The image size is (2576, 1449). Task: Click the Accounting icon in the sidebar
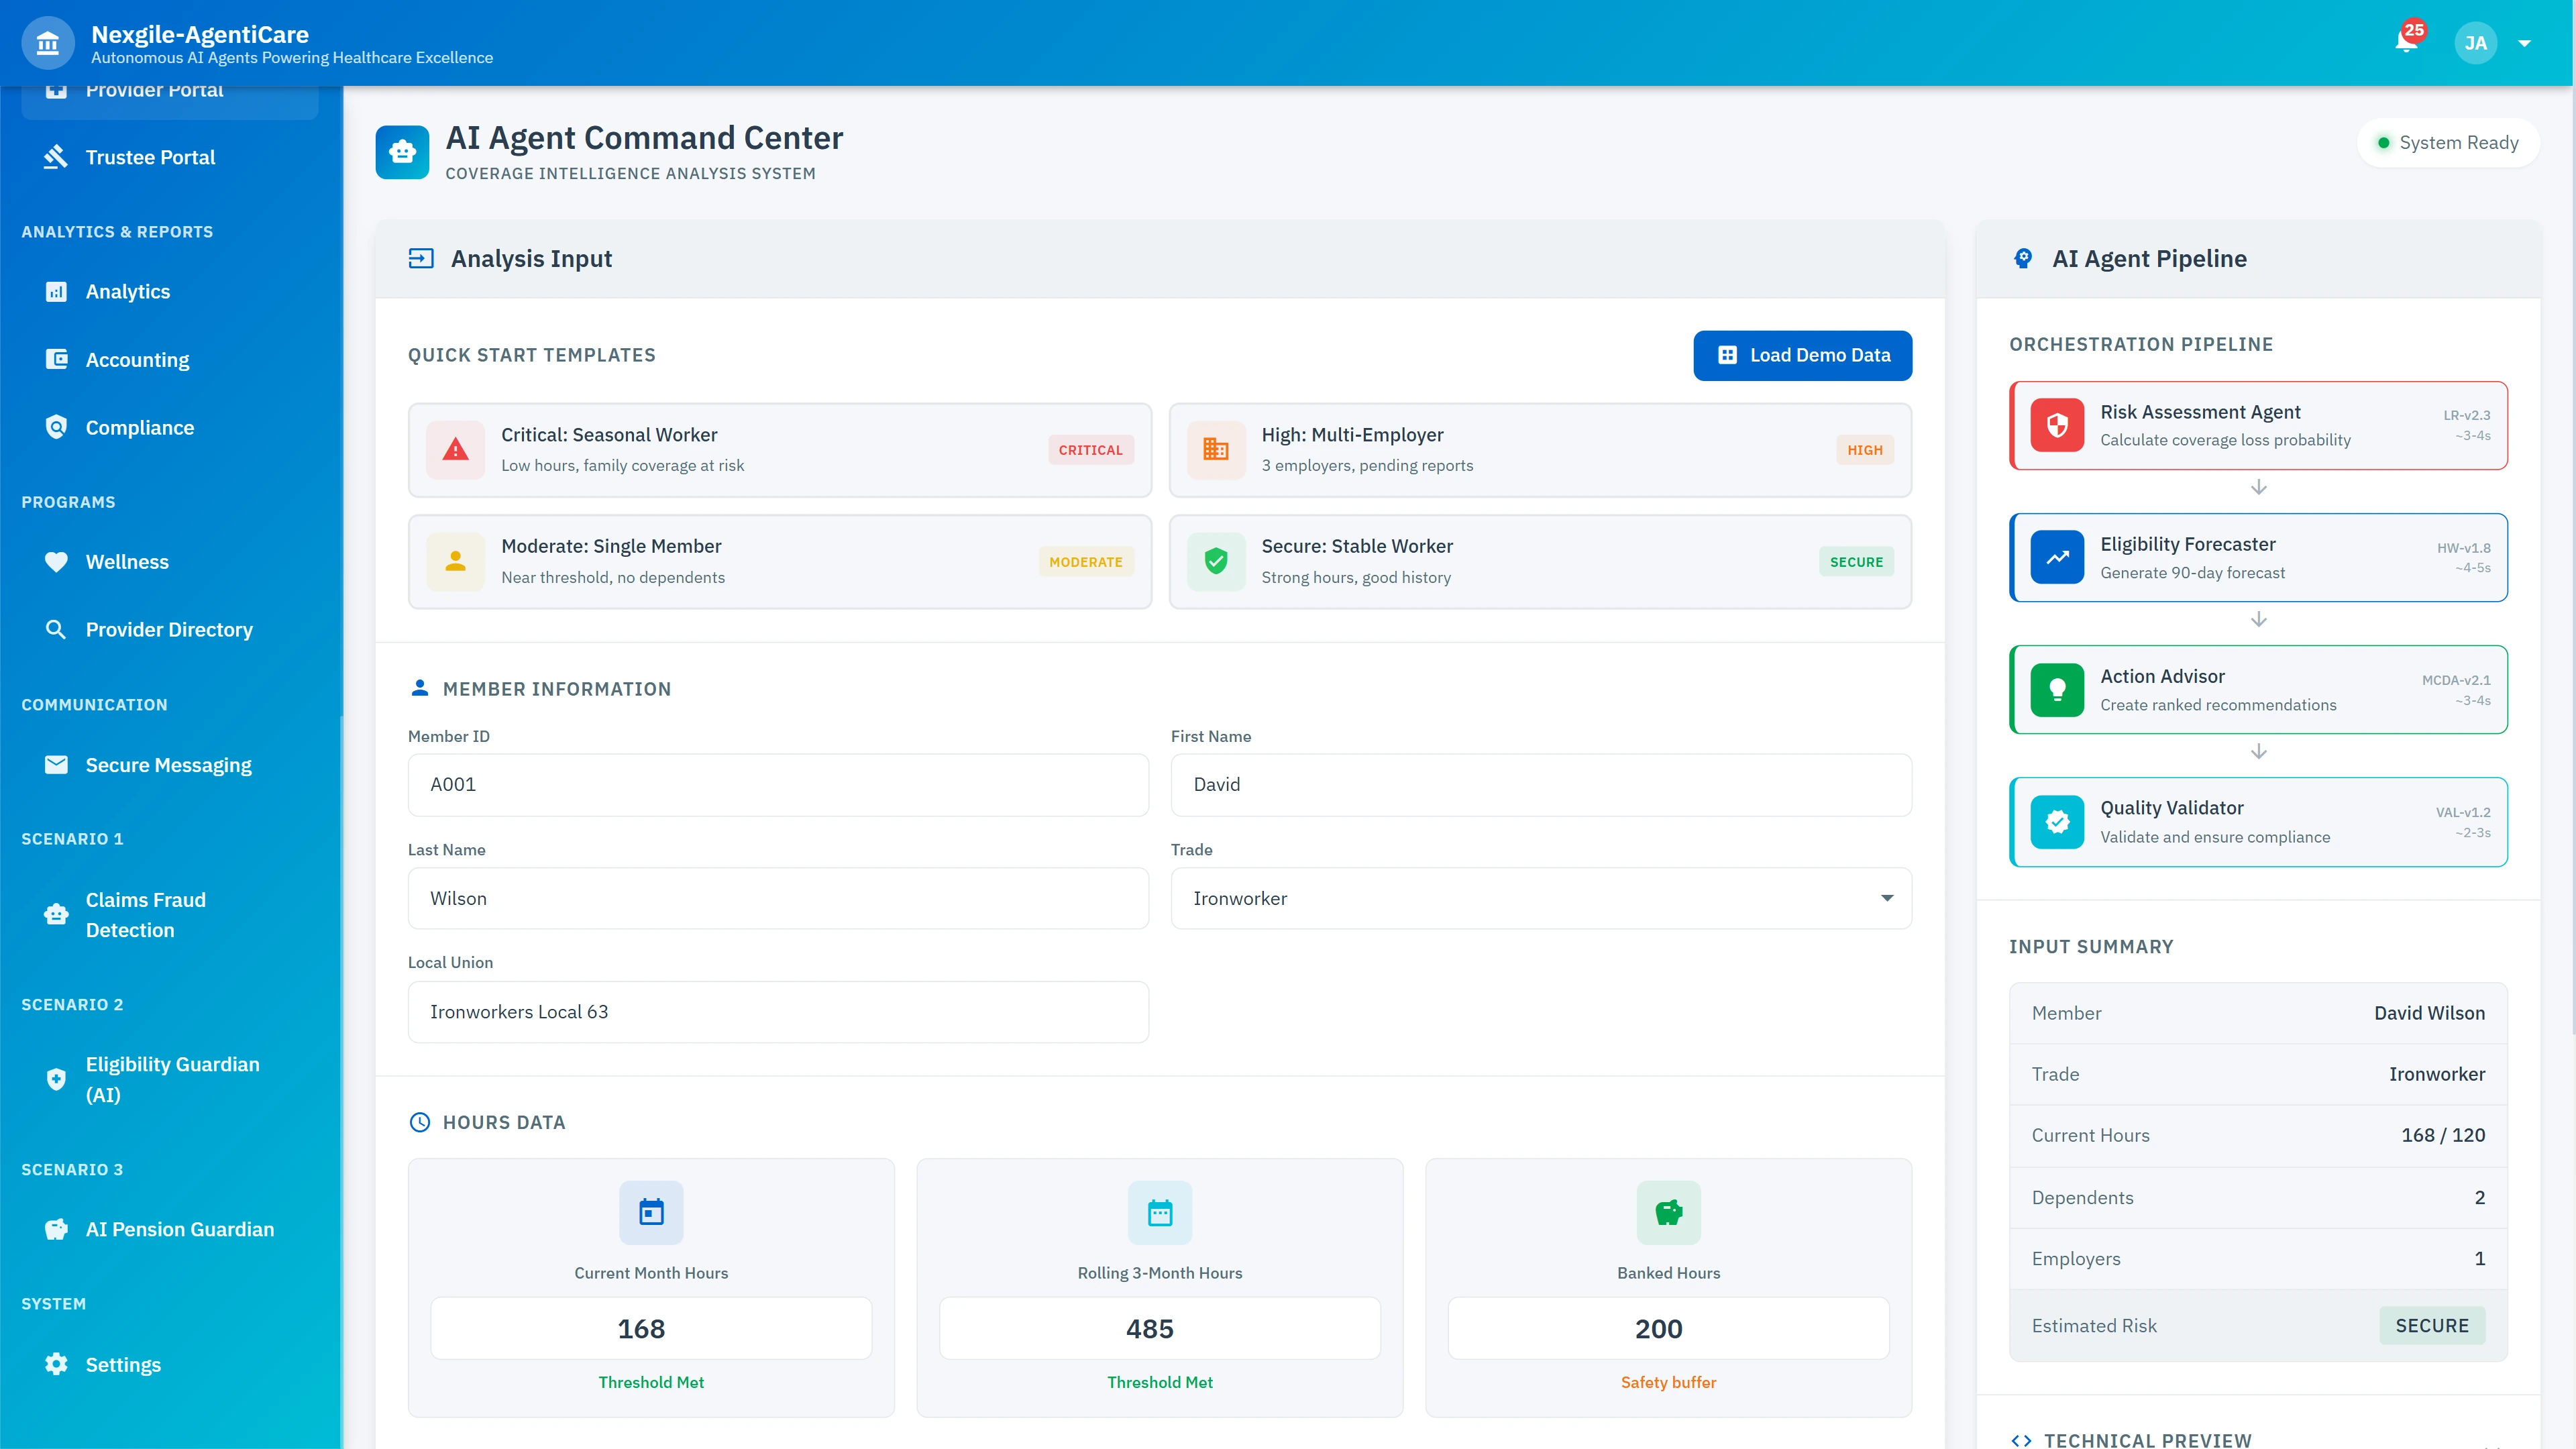(x=57, y=359)
